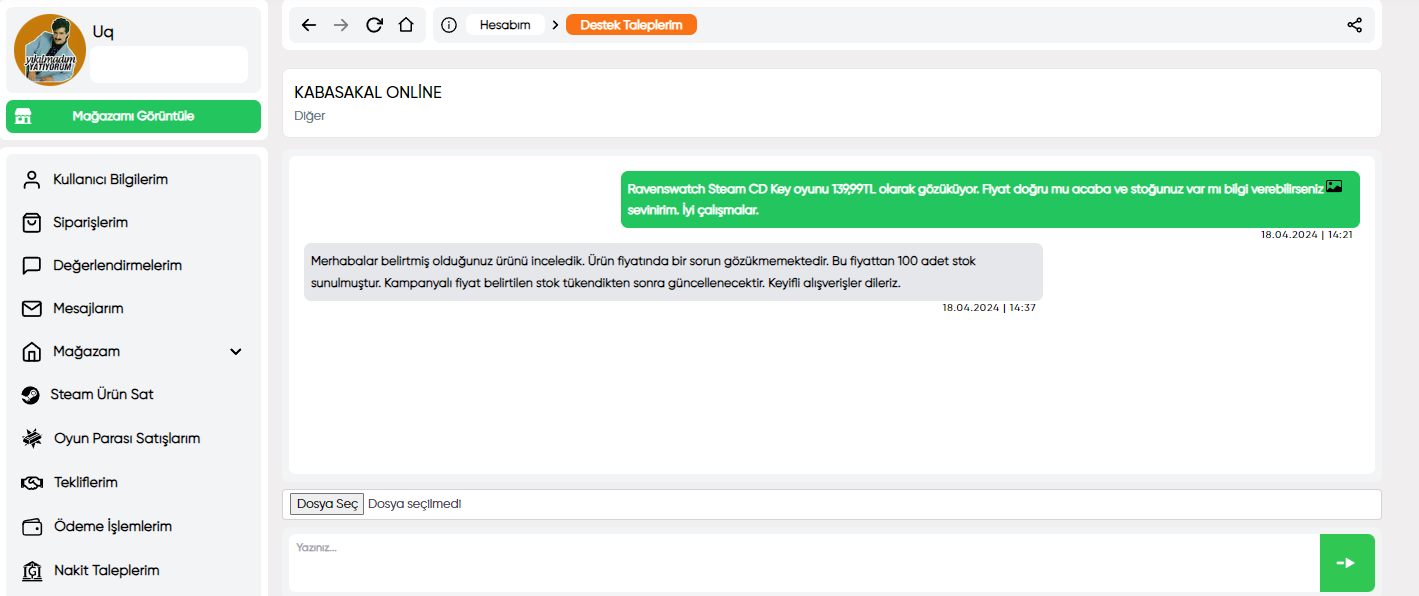This screenshot has height=596, width=1419.
Task: Open the Mağazam menu label
Action: click(86, 352)
